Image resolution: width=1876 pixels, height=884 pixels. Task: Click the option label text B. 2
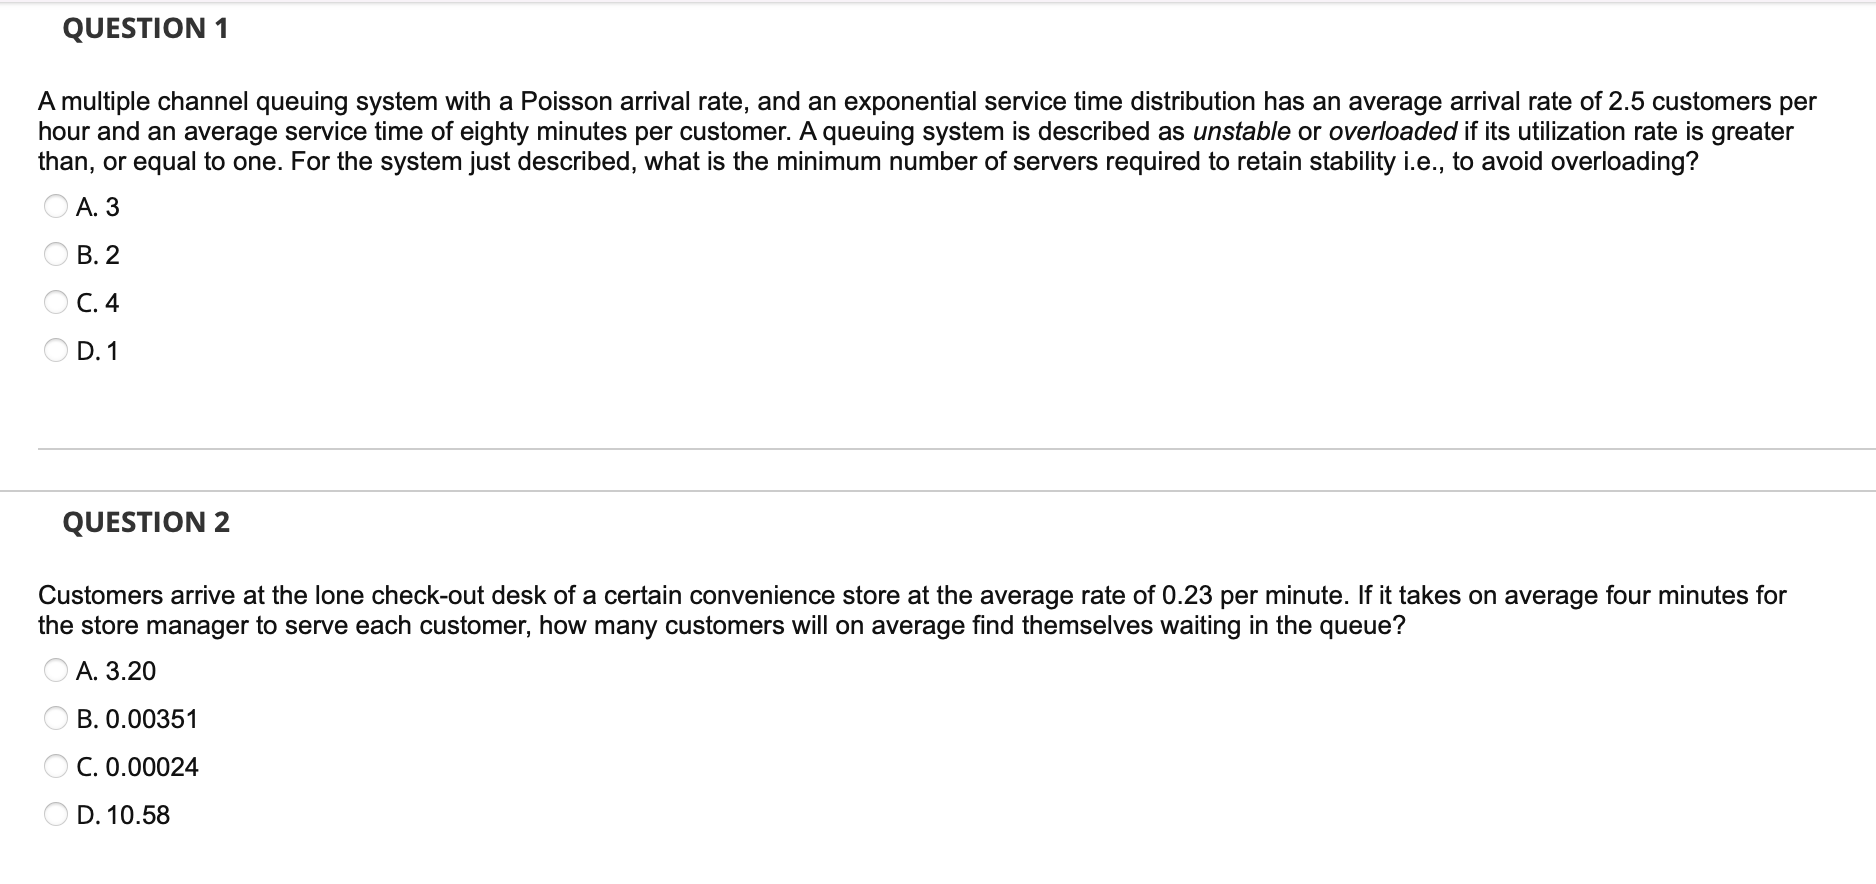tap(97, 255)
